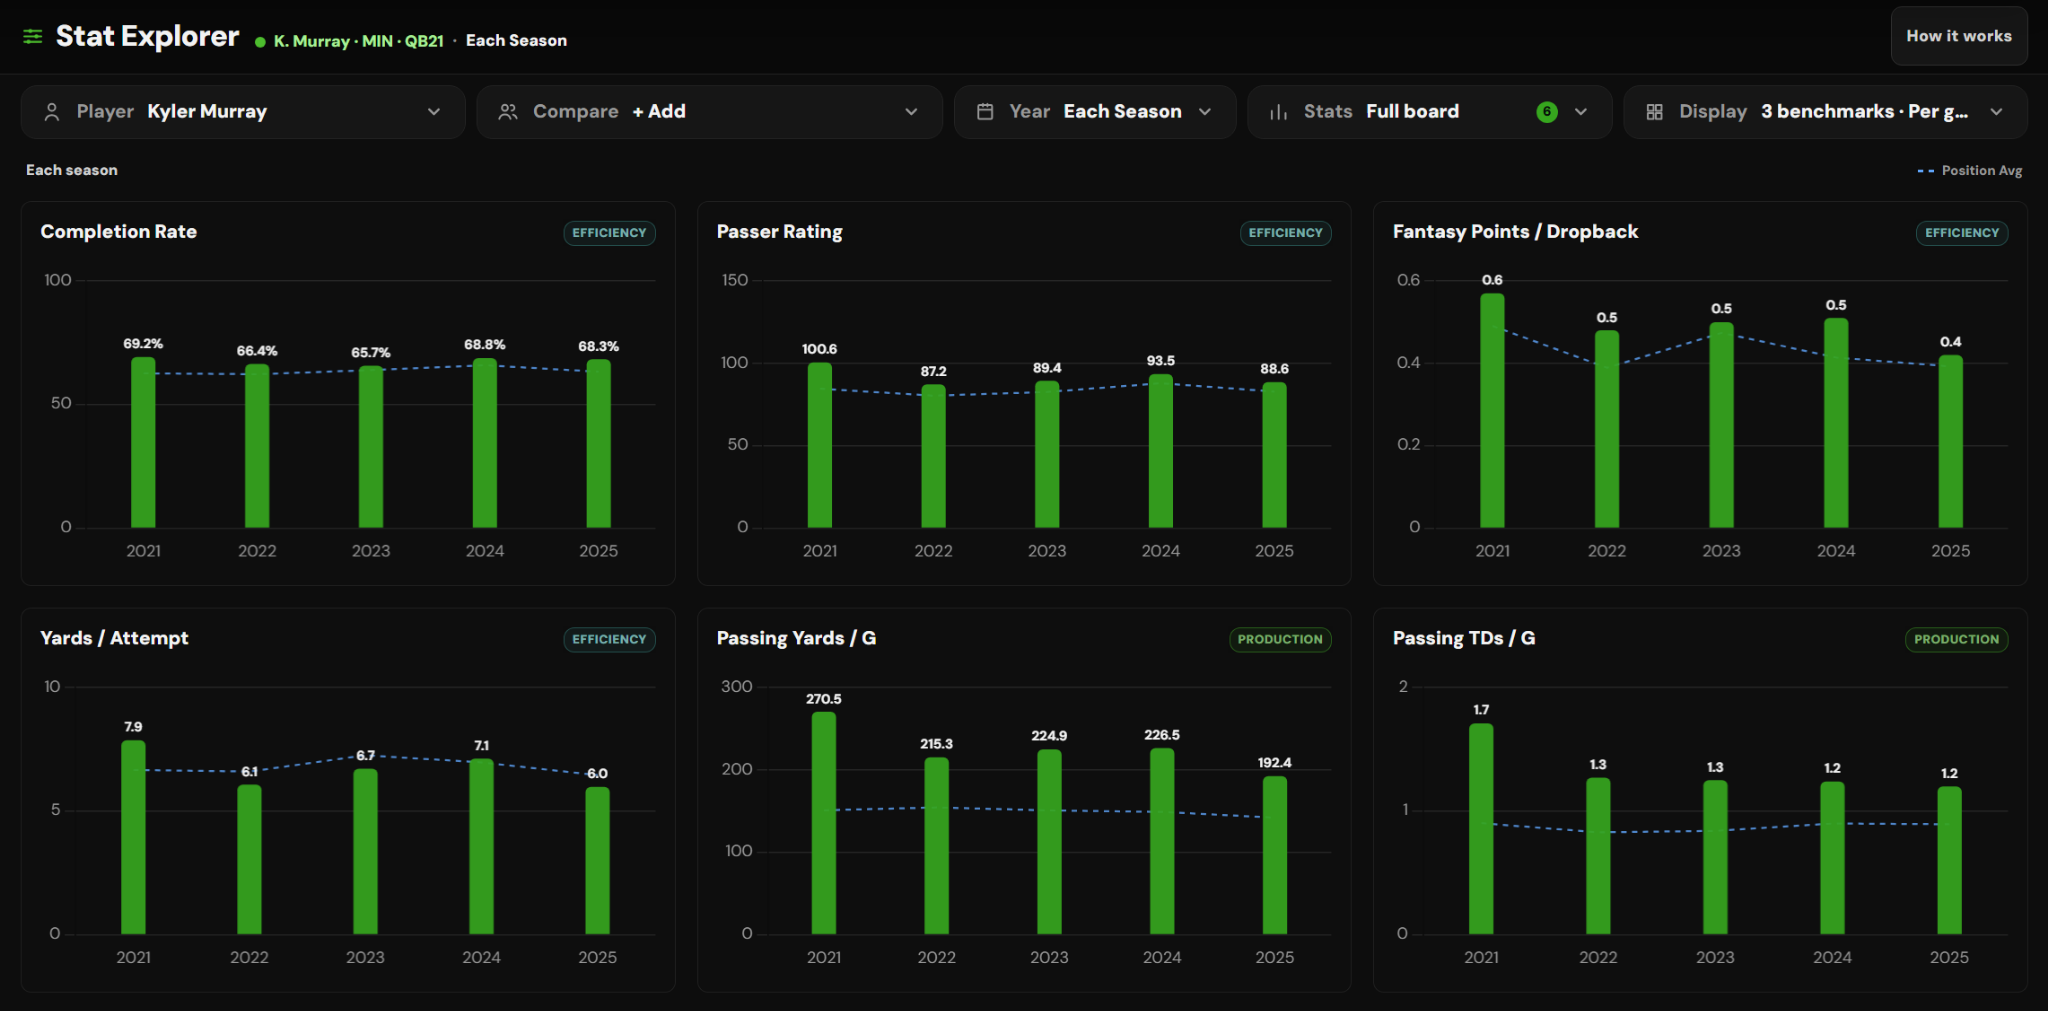Open the Stats Full board menu
The width and height of the screenshot is (2048, 1011).
(x=1429, y=112)
